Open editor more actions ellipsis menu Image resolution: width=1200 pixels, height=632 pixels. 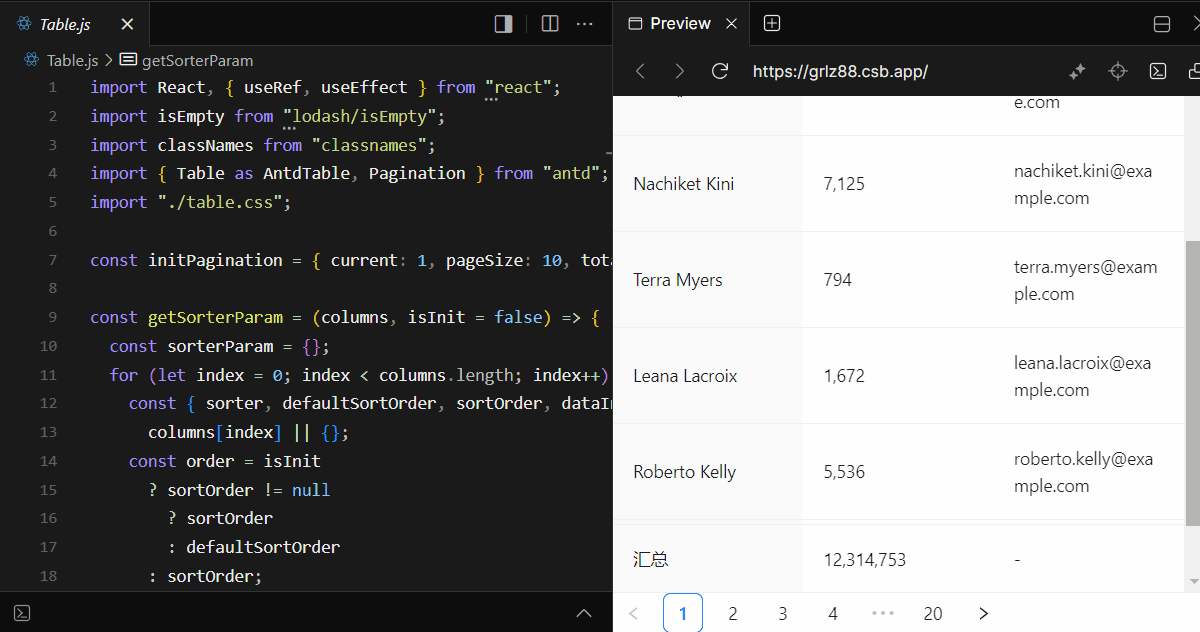[586, 24]
